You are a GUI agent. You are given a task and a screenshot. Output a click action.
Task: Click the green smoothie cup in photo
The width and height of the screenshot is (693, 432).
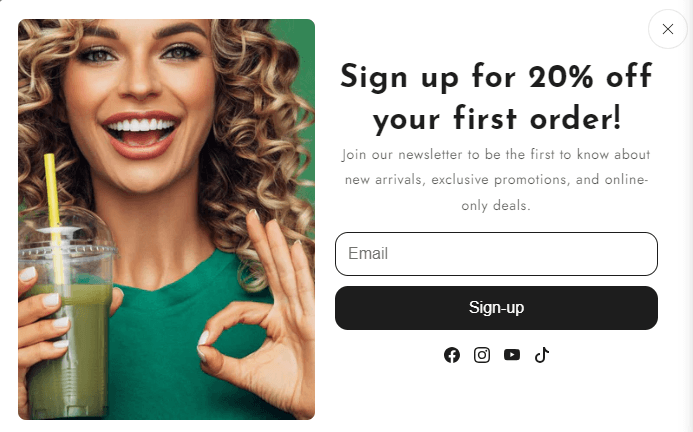[65, 327]
